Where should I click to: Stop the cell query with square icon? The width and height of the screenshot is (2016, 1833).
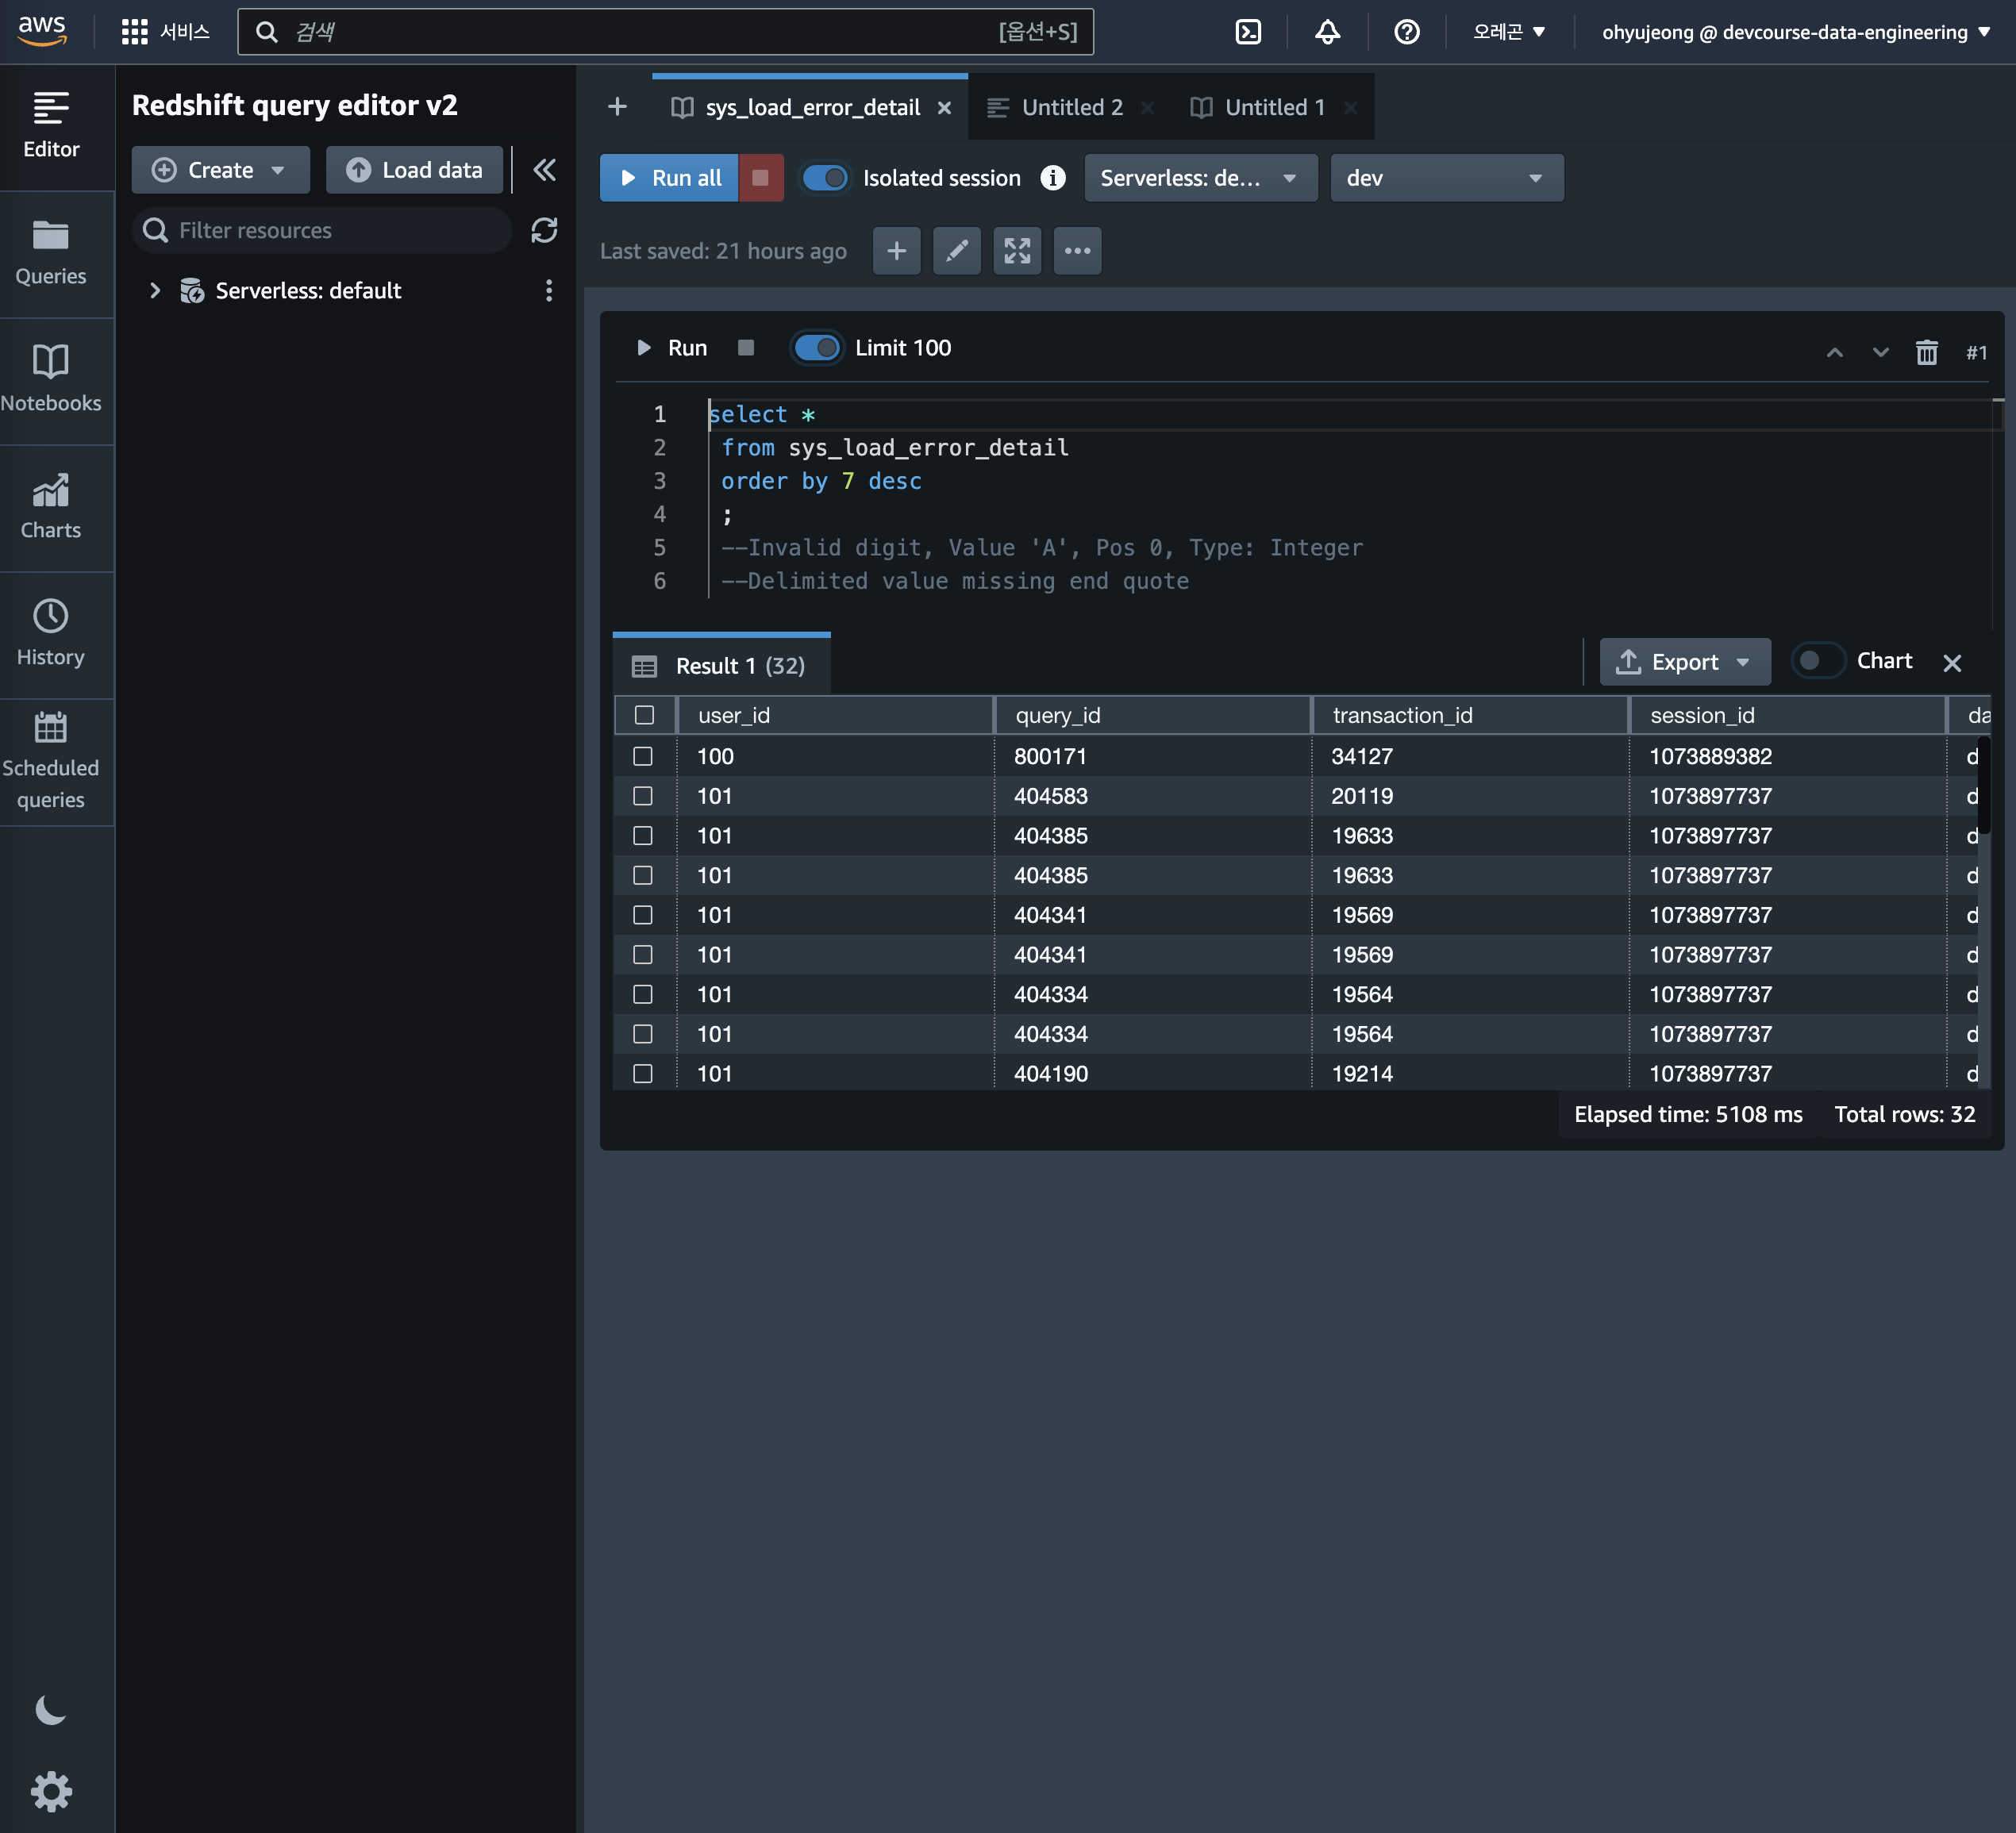pos(746,348)
